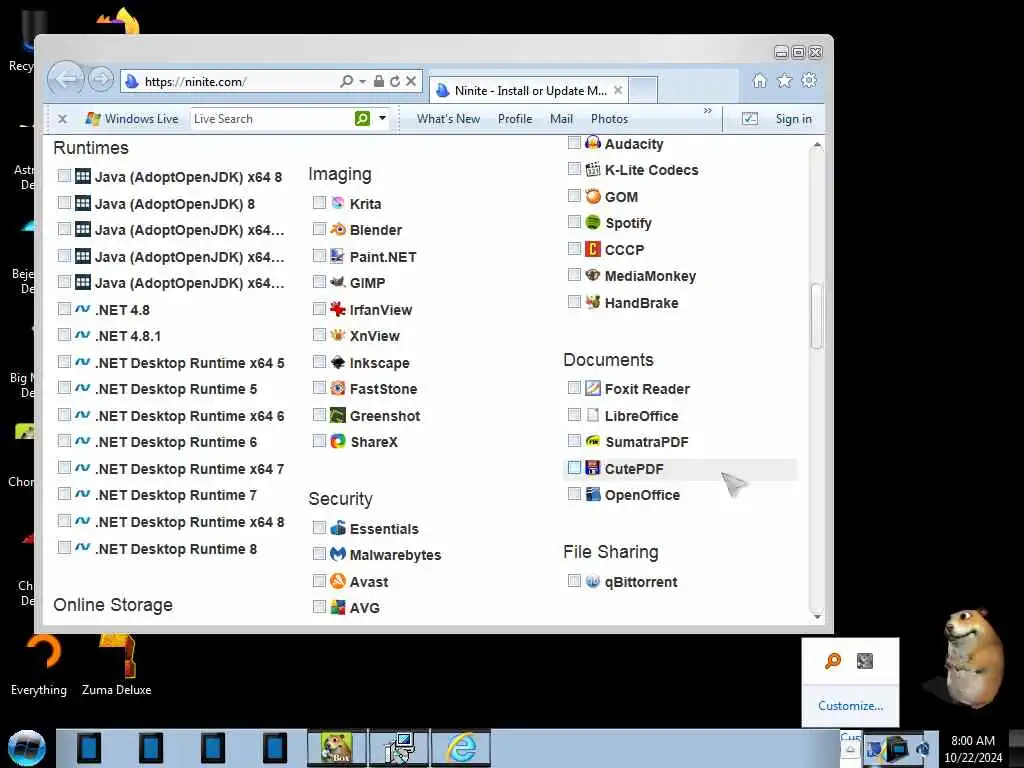Click the .NET 4.8 icon

[x=82, y=309]
